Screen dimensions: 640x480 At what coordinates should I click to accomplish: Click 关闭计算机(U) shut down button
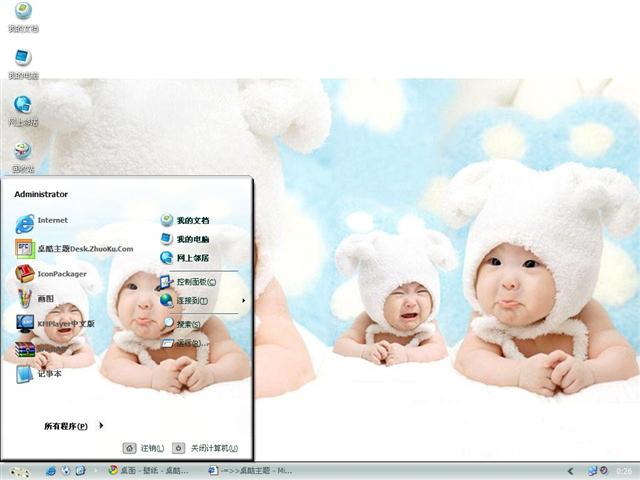tap(205, 448)
